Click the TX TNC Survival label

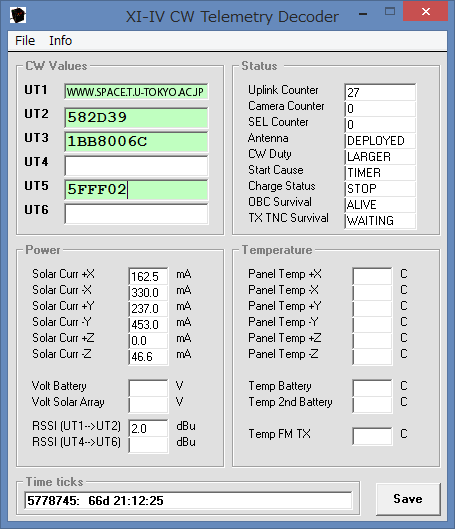pos(288,218)
